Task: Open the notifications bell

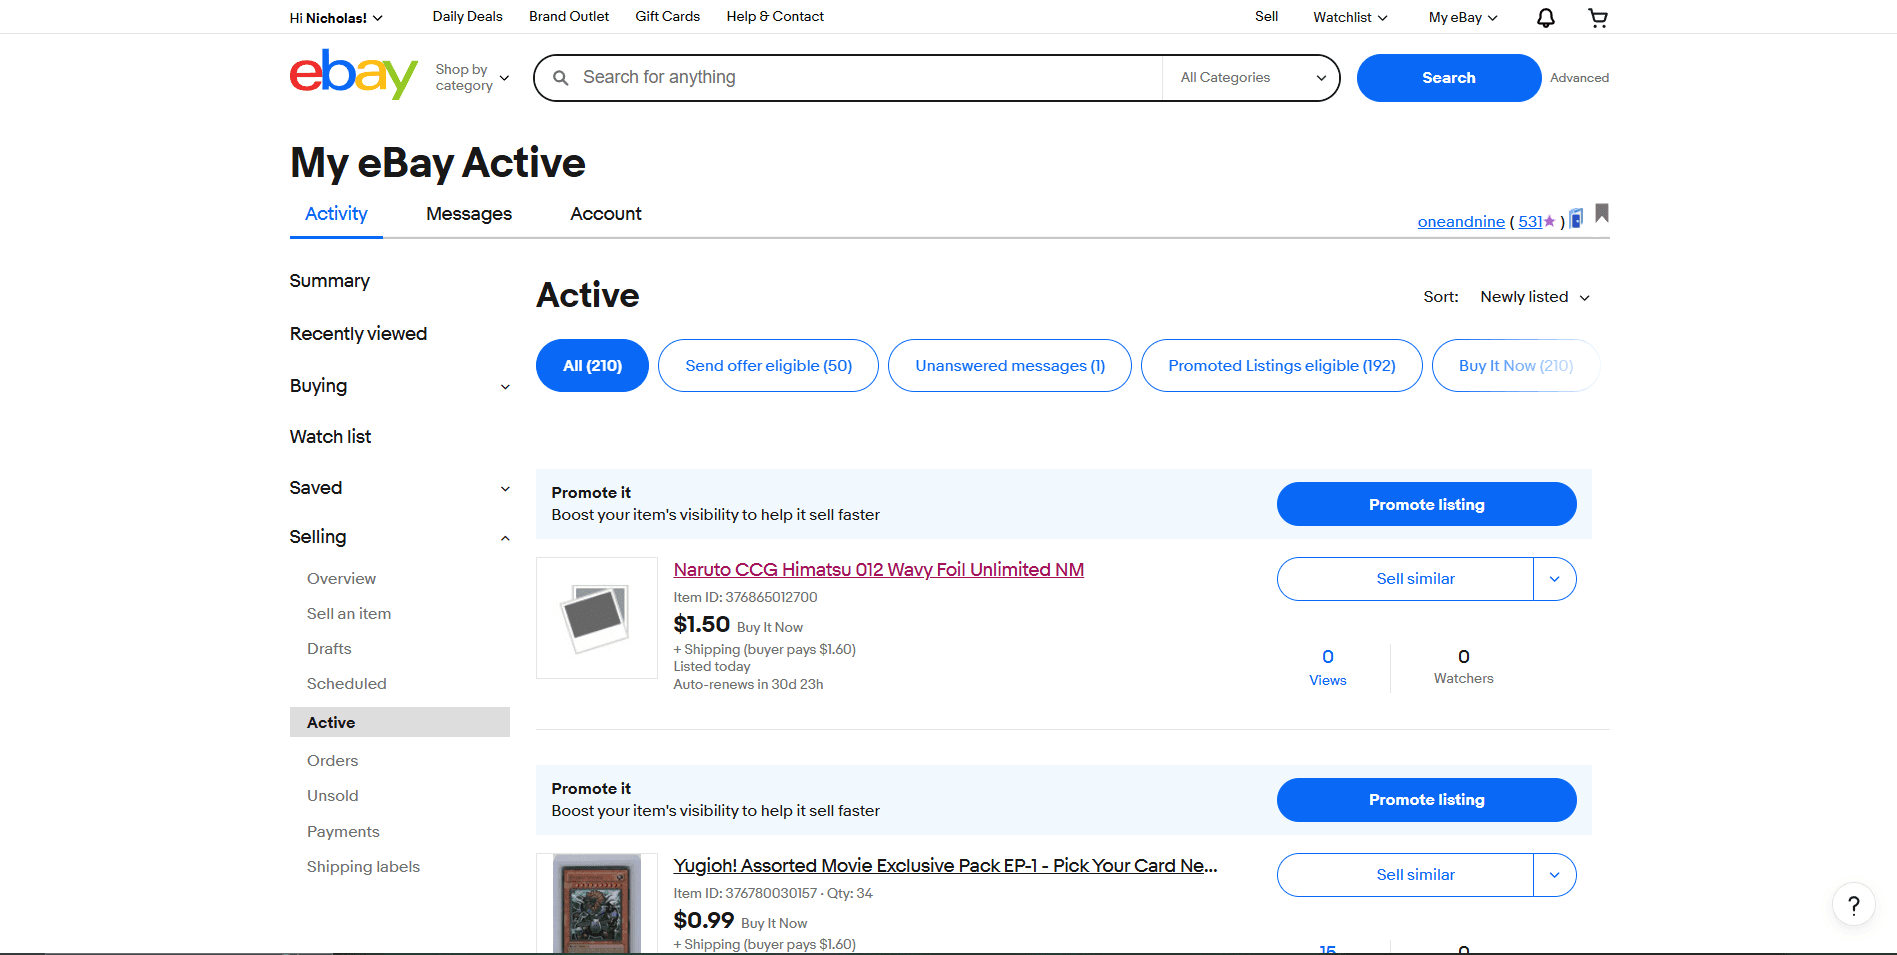Action: point(1544,17)
